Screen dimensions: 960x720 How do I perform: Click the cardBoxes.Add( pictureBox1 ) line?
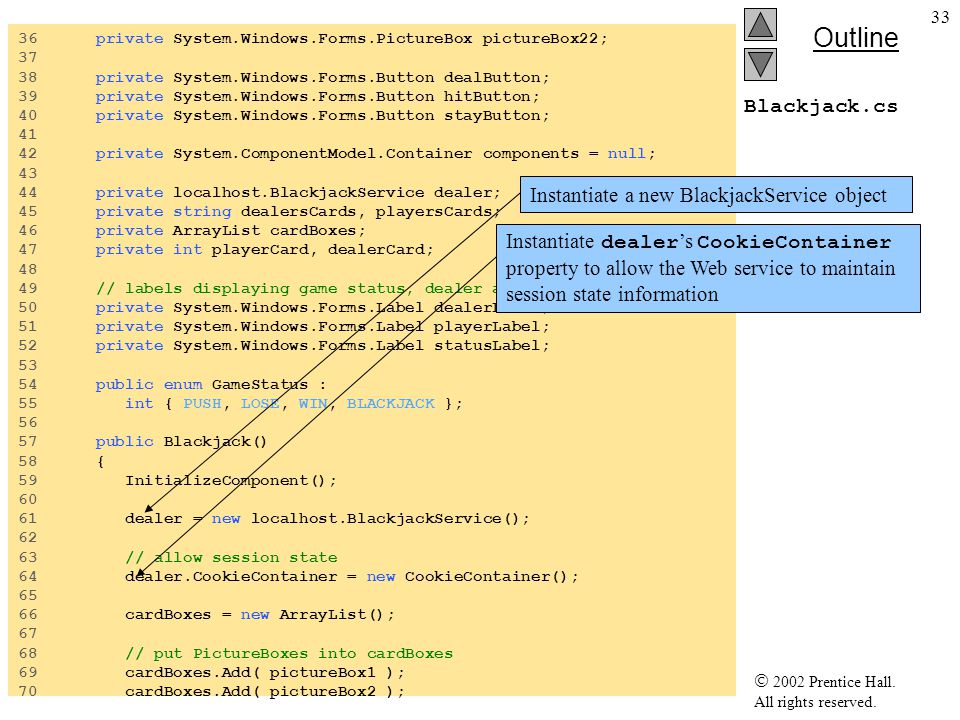(x=265, y=673)
